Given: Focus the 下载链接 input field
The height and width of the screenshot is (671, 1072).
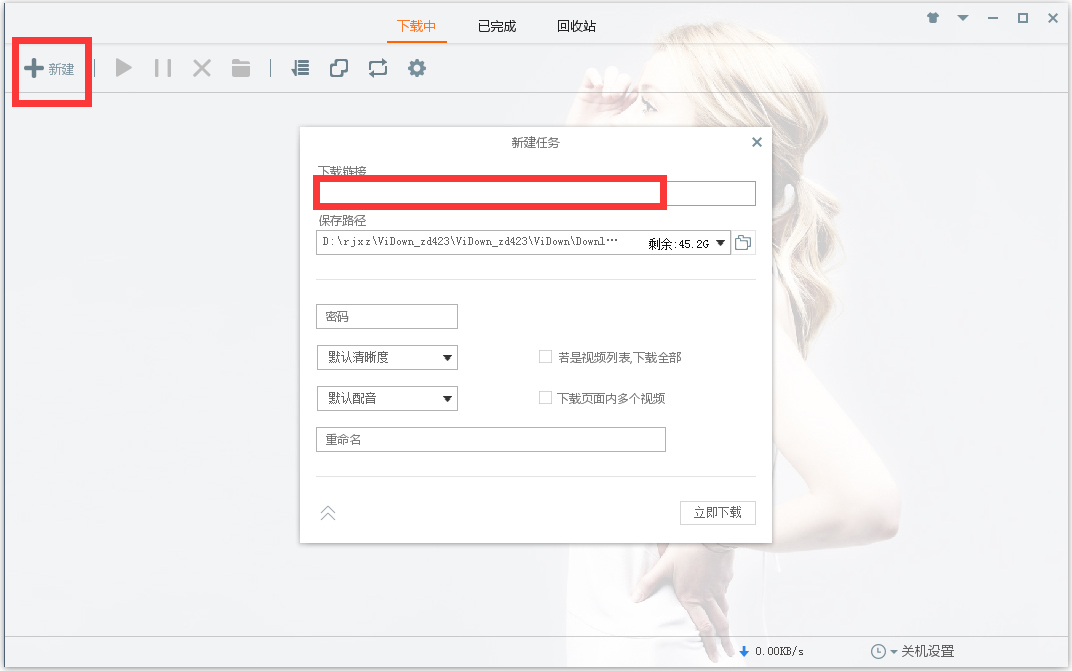Looking at the screenshot, I should point(535,193).
